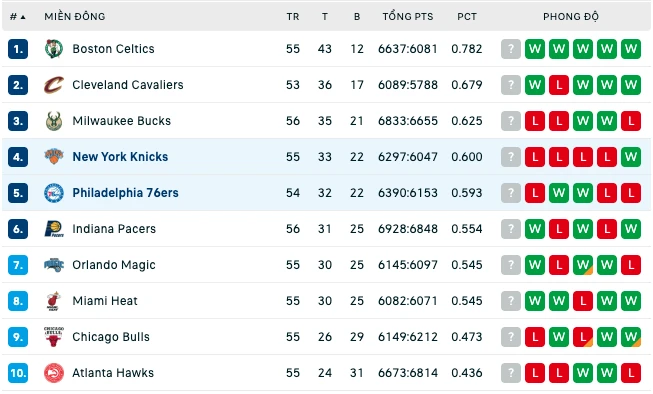Image resolution: width=653 pixels, height=394 pixels.
Task: Click the New York Knicks logo
Action: click(x=54, y=157)
